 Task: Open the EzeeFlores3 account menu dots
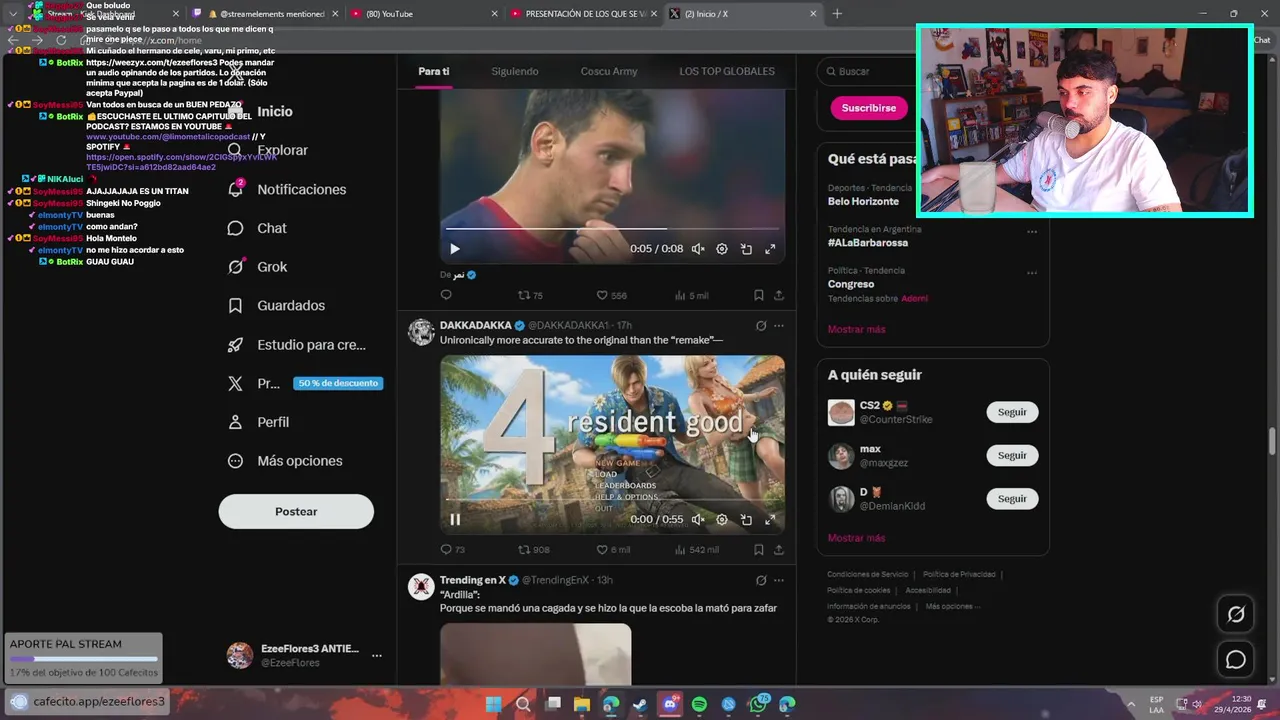[376, 656]
